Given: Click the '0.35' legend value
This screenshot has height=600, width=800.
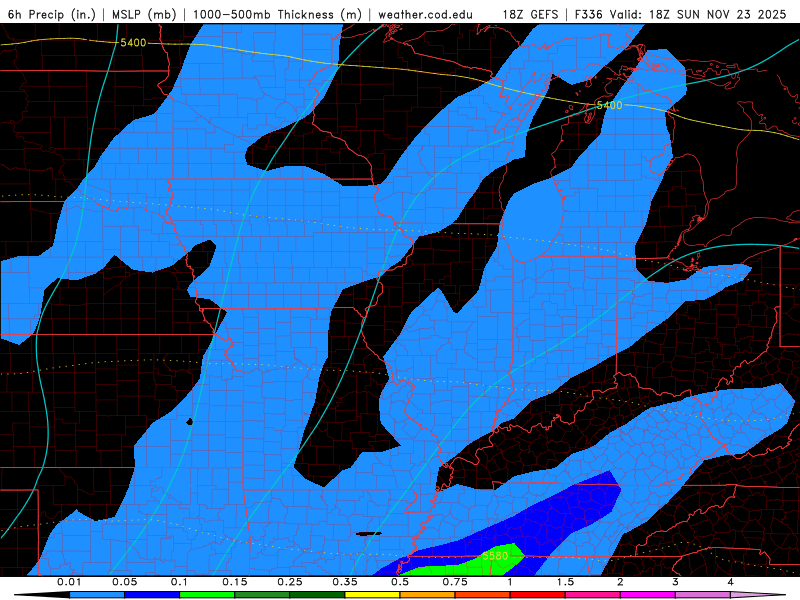Looking at the screenshot, I should [x=345, y=582].
